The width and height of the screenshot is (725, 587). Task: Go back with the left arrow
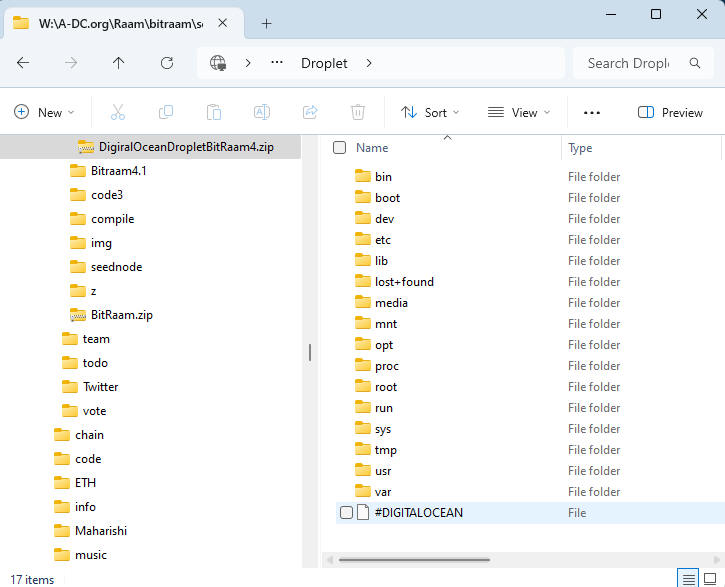pos(23,63)
